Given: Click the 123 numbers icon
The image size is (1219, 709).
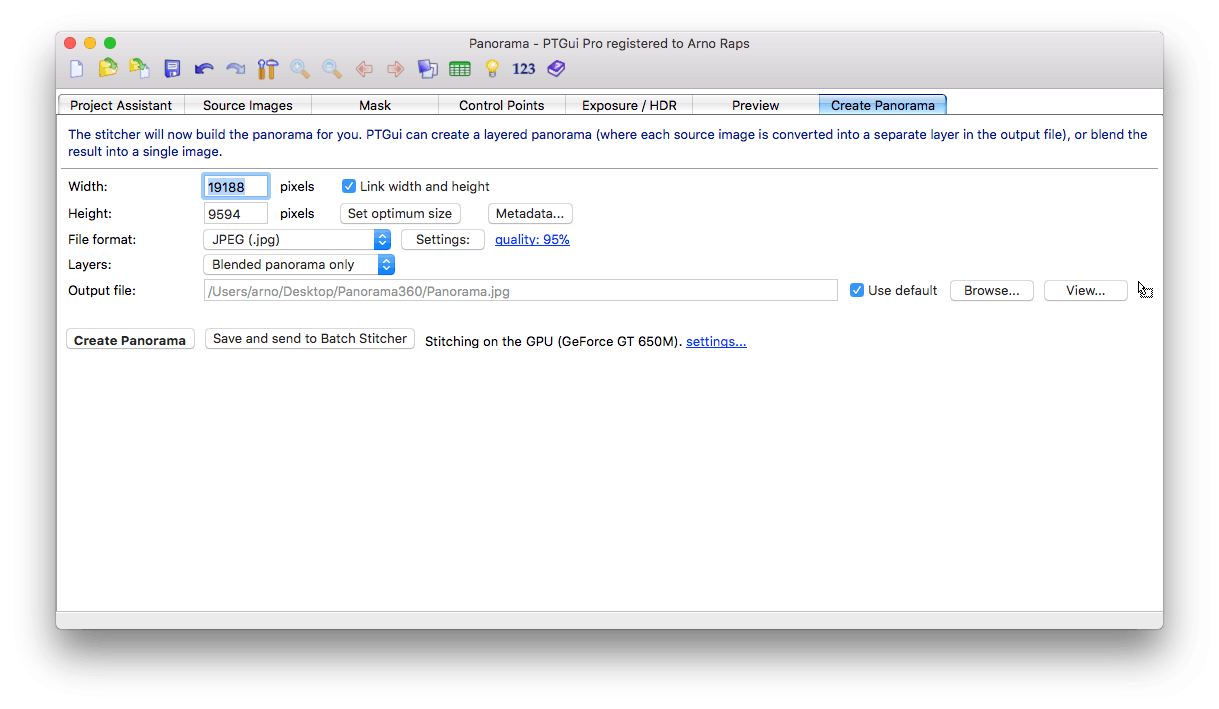Looking at the screenshot, I should 524,69.
